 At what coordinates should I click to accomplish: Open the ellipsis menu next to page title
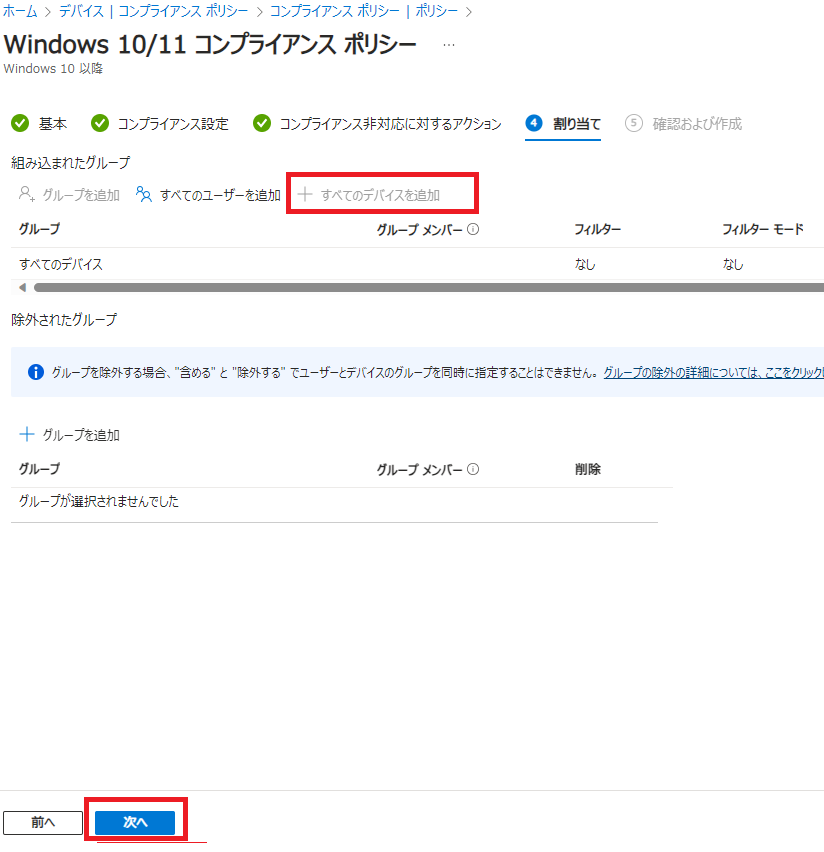click(449, 46)
